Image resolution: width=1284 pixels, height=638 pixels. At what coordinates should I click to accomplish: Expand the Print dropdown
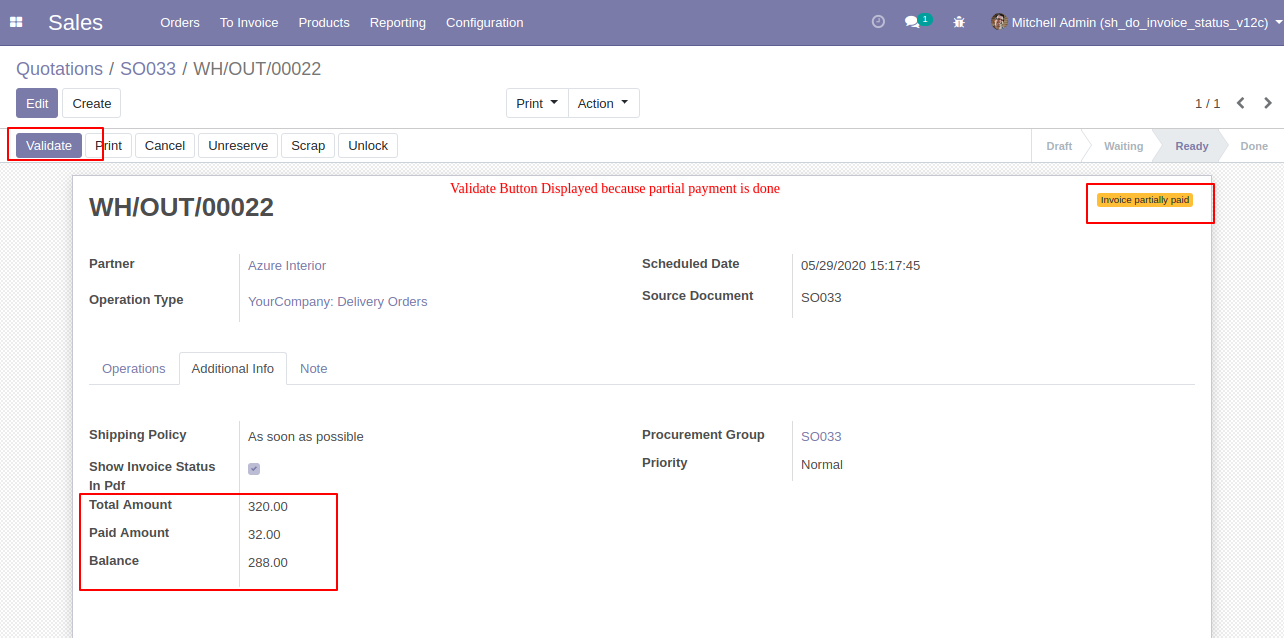coord(537,103)
